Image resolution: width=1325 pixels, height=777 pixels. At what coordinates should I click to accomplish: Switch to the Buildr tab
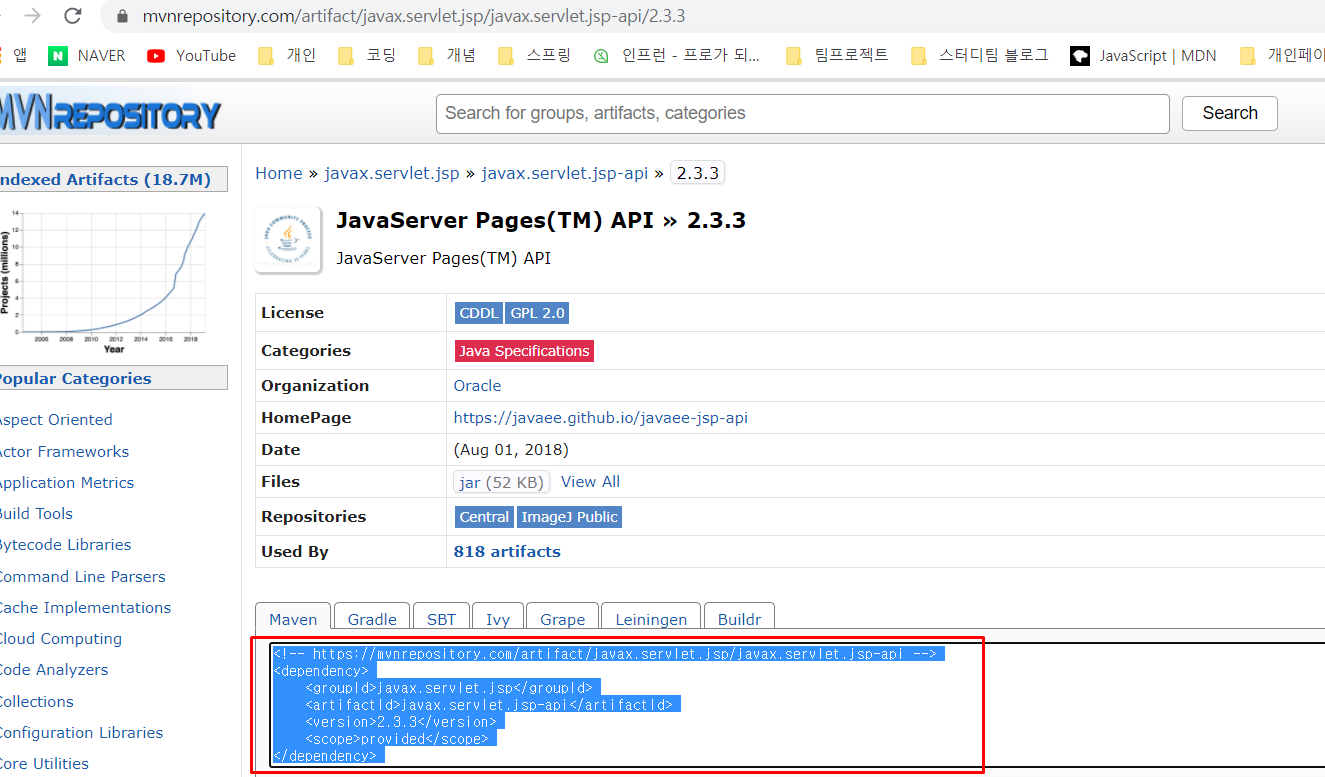click(x=740, y=619)
